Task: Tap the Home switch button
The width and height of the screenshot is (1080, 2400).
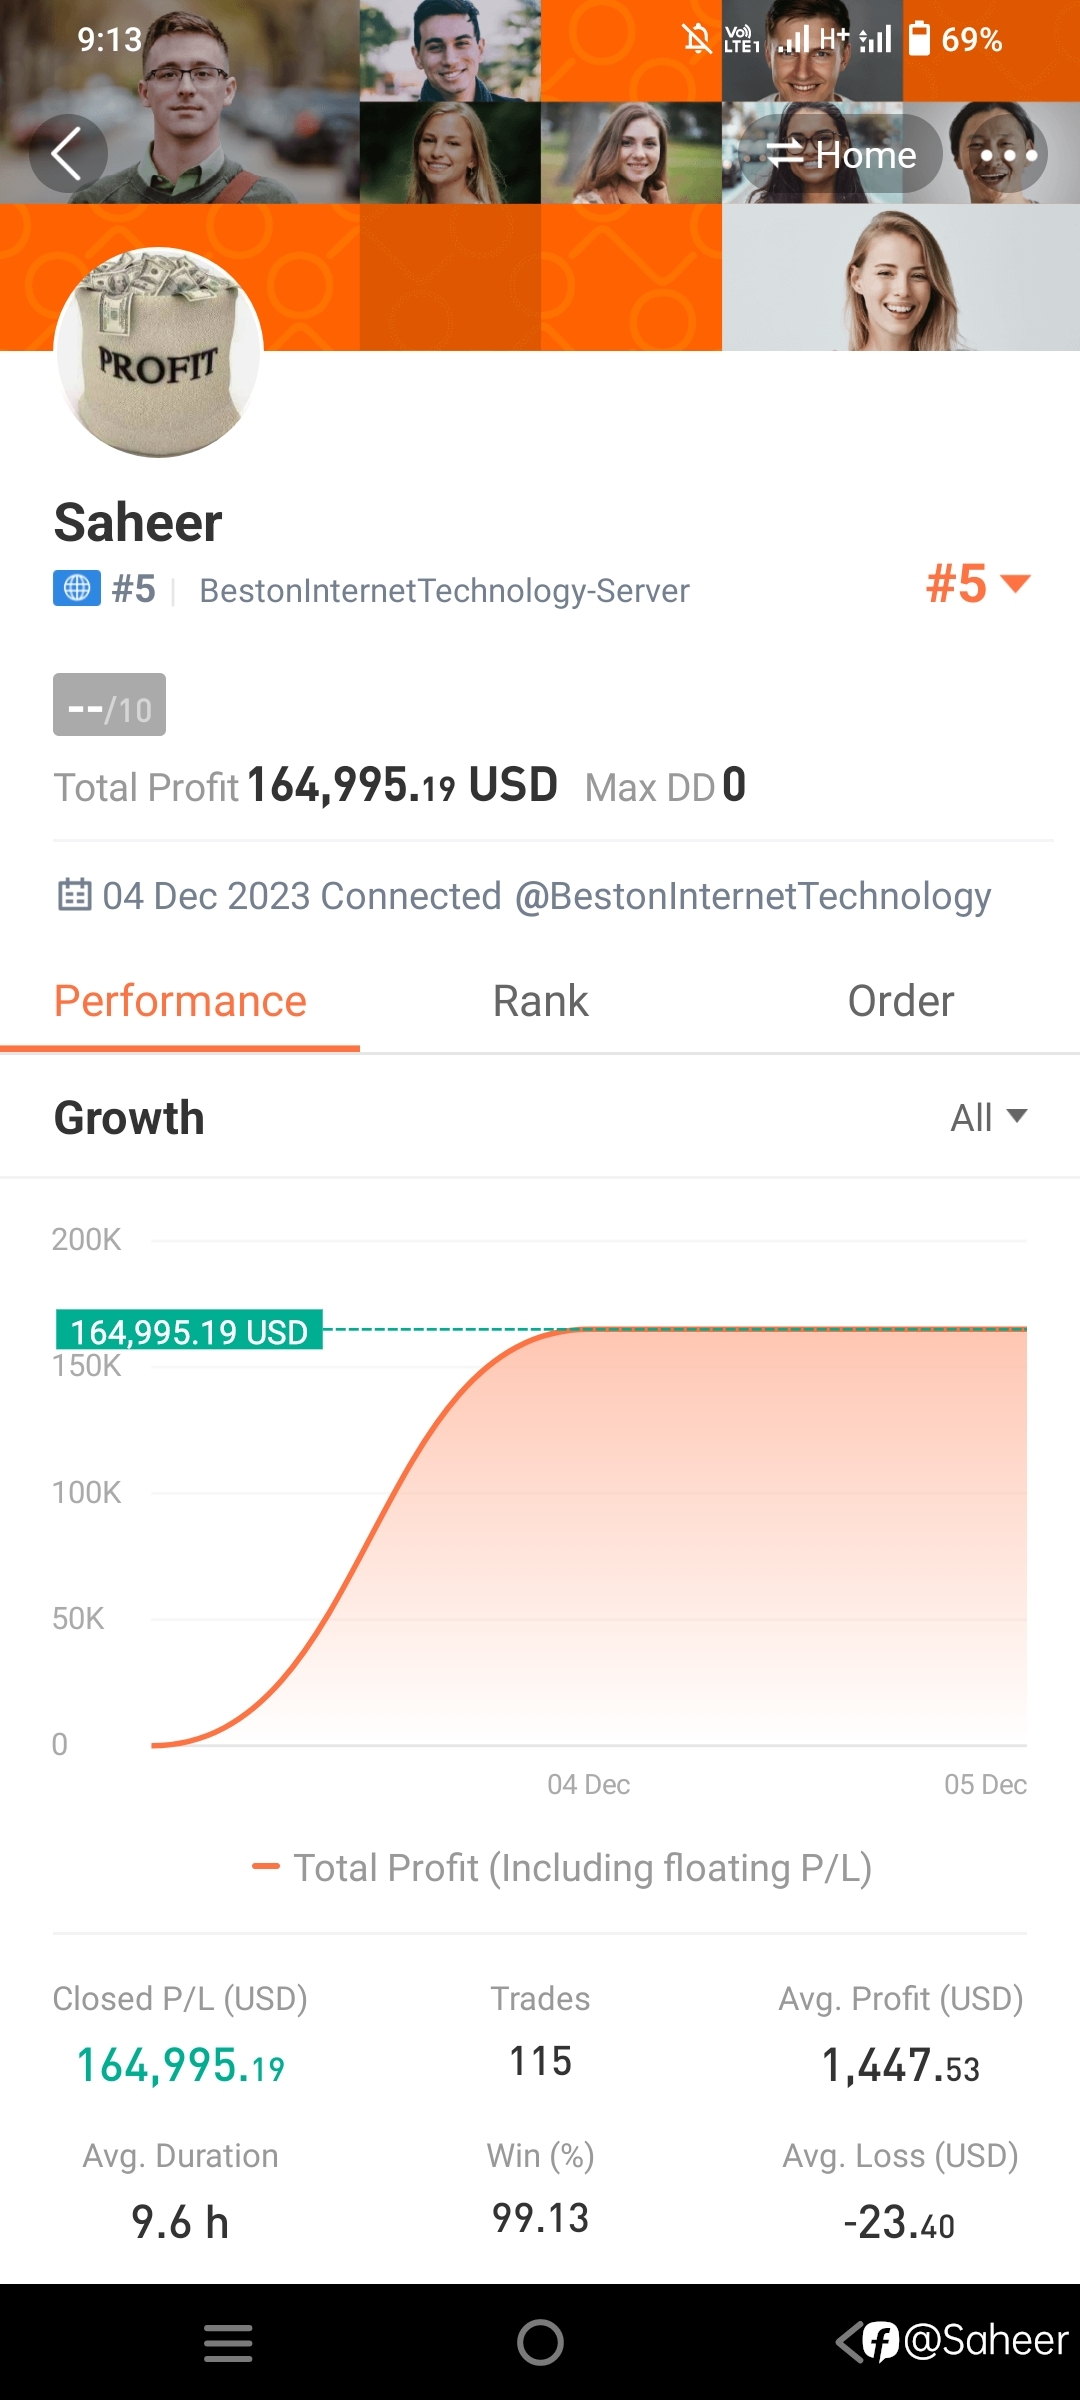Action: tap(841, 154)
